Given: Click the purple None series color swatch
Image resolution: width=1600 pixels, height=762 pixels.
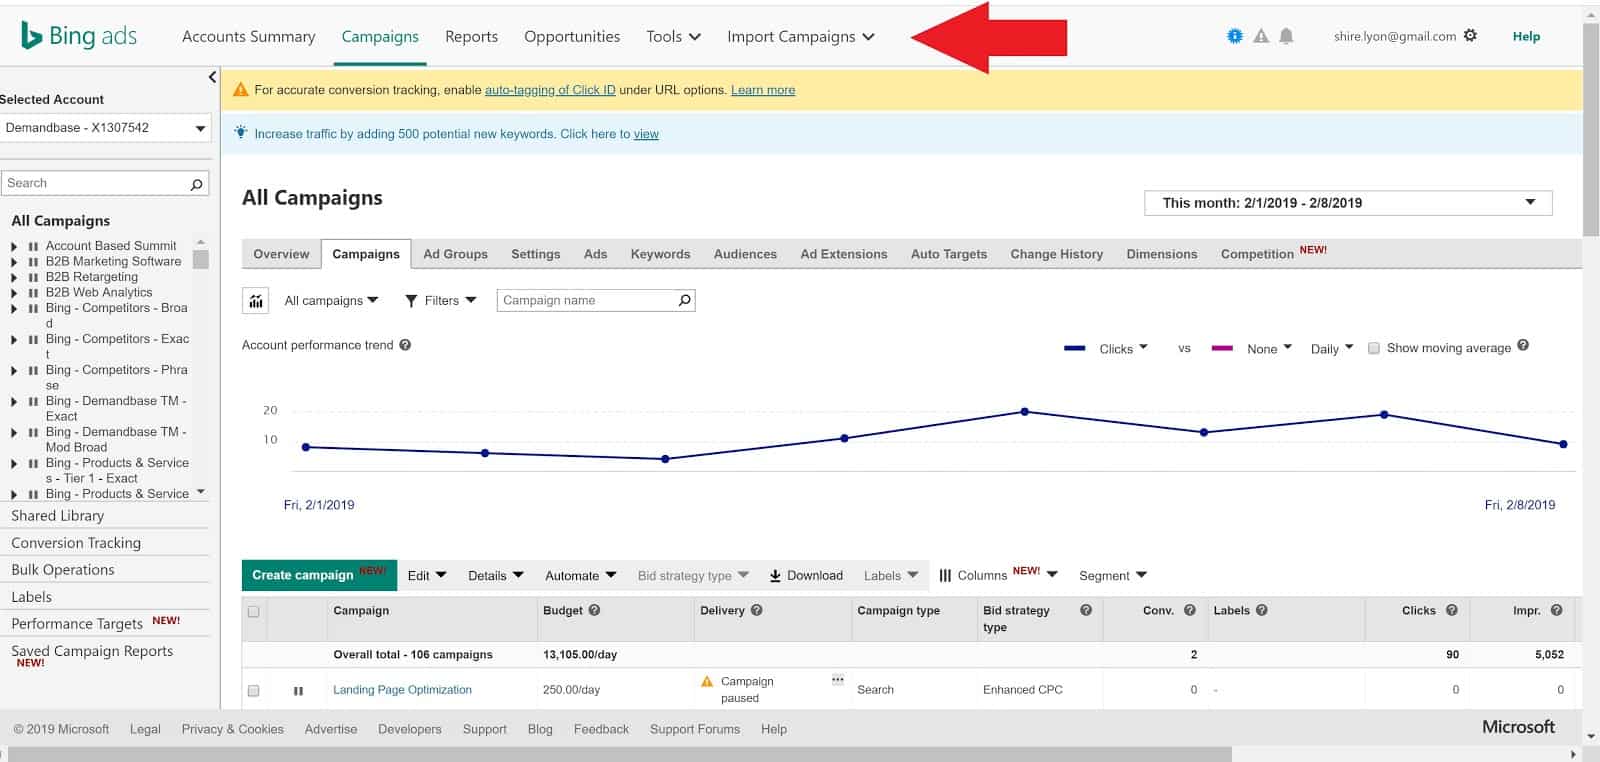Looking at the screenshot, I should [x=1222, y=348].
